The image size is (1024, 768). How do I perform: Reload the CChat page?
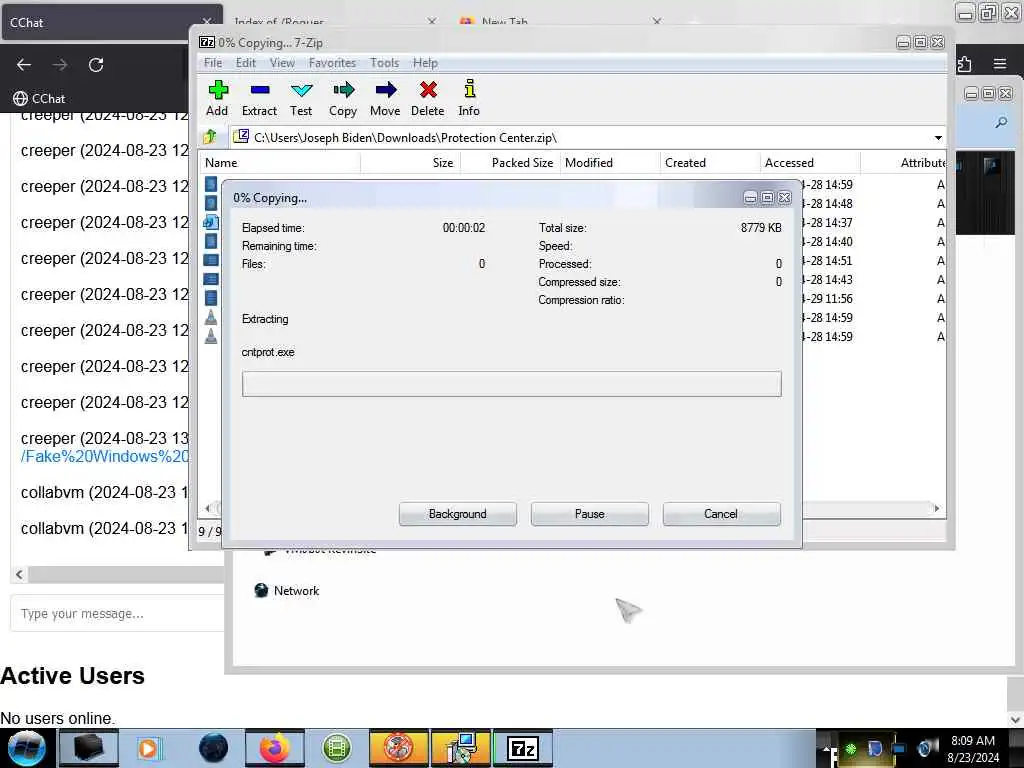click(x=96, y=65)
